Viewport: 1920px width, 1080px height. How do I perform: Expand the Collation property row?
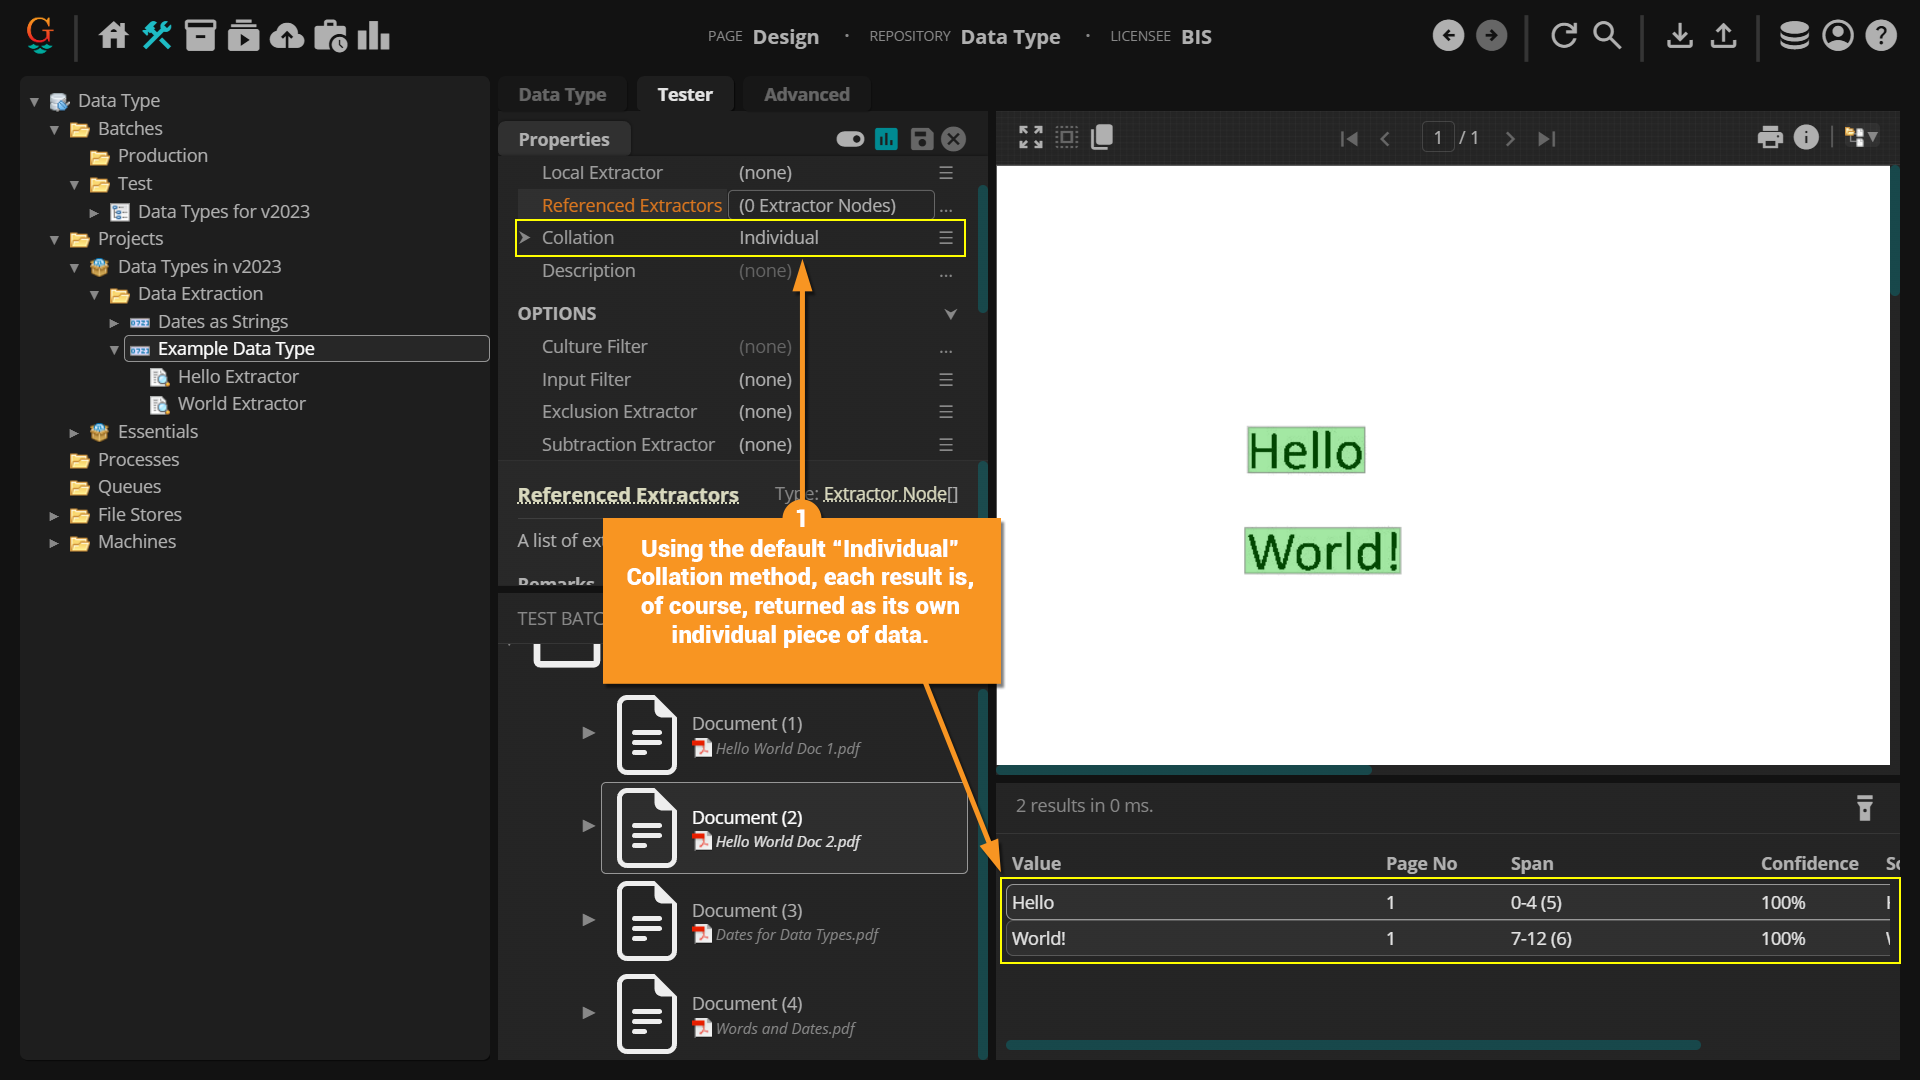coord(525,238)
